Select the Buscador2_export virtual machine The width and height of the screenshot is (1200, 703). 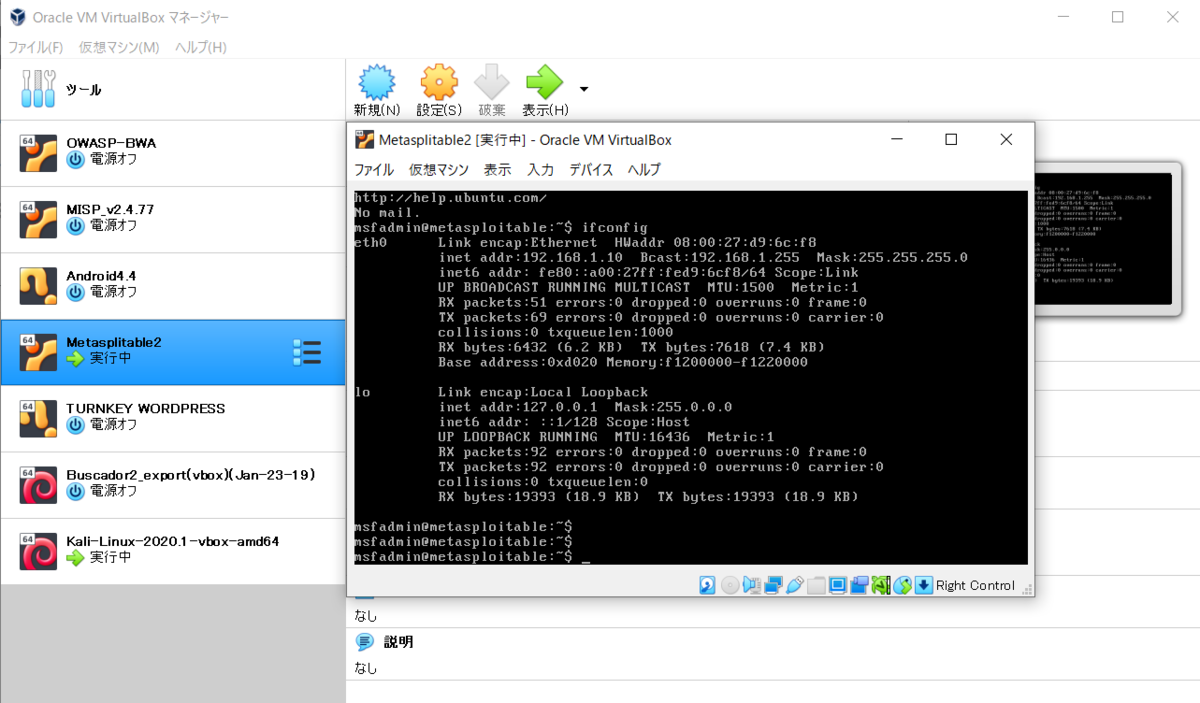click(x=172, y=485)
